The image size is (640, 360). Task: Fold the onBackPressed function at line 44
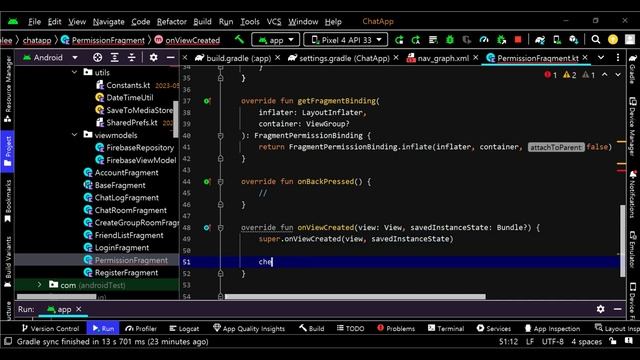pyautogui.click(x=220, y=181)
